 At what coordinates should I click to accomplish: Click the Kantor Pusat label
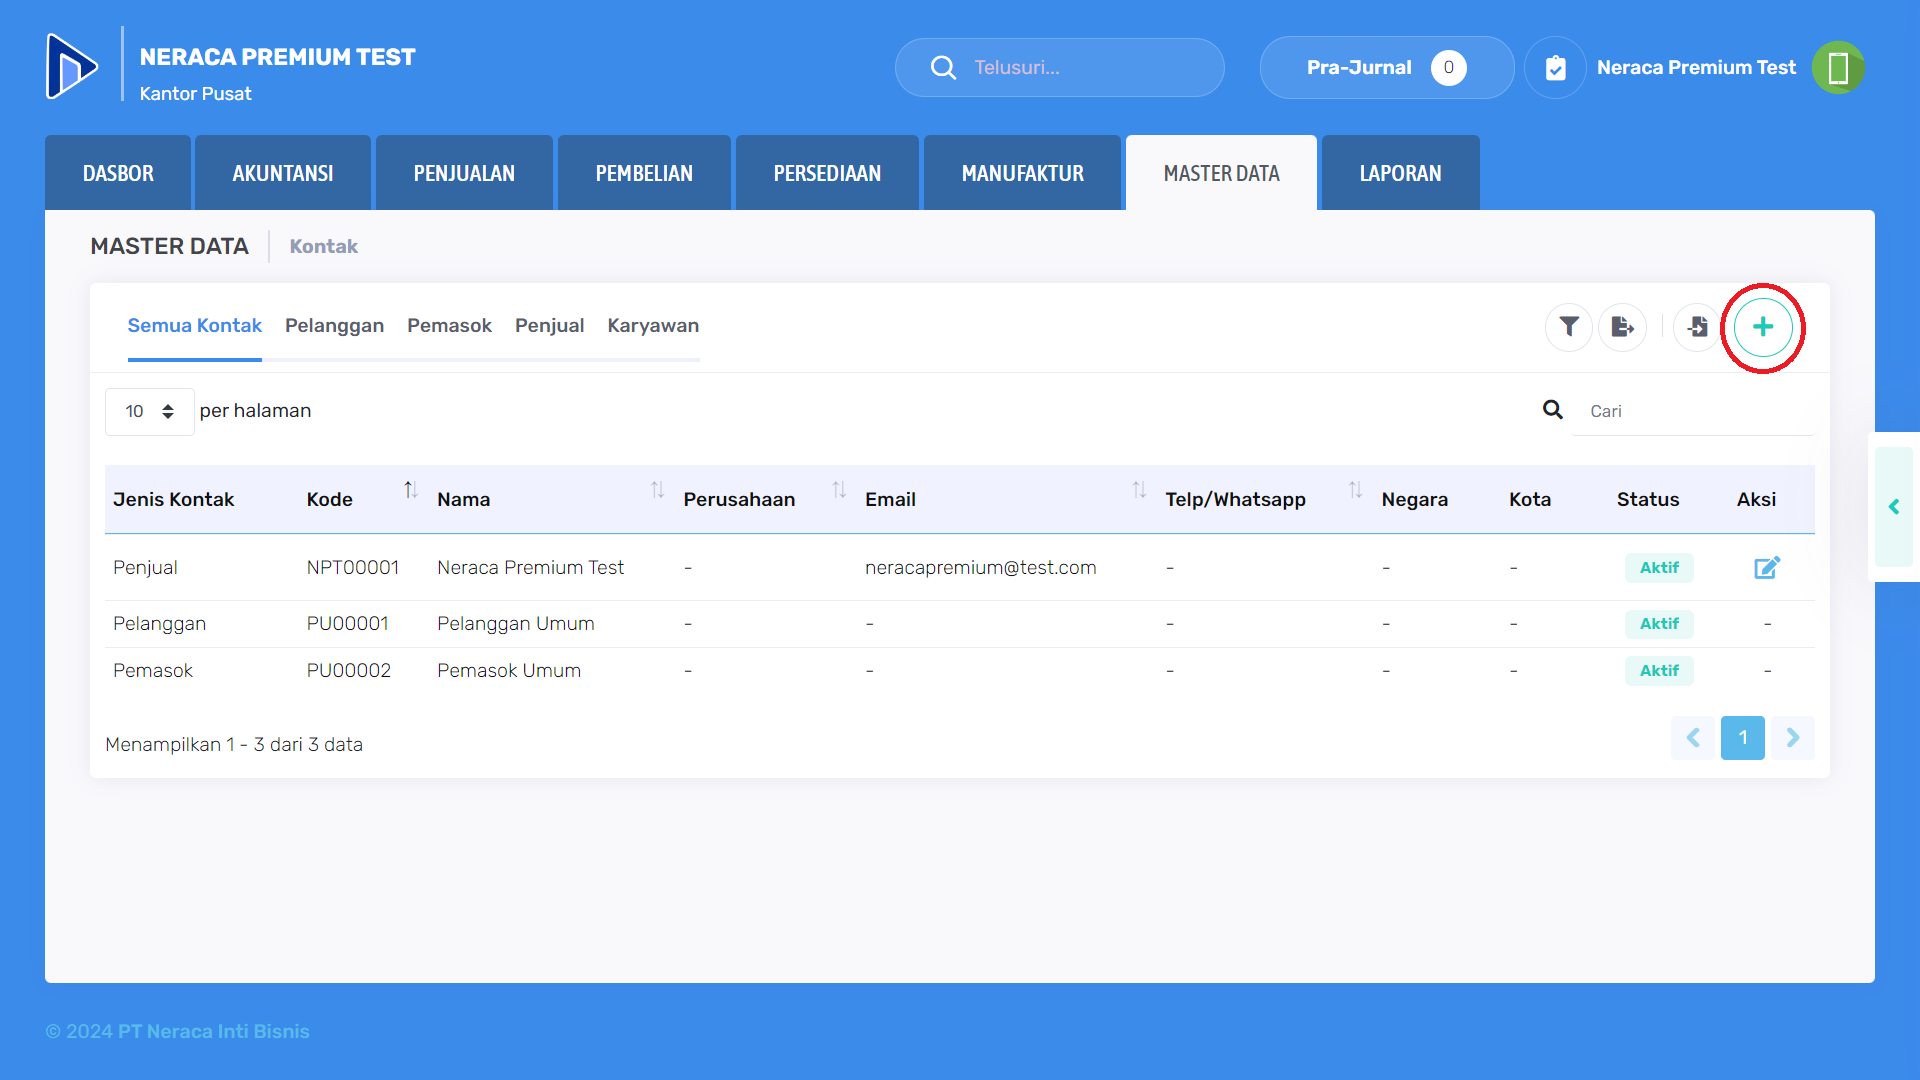click(x=195, y=93)
